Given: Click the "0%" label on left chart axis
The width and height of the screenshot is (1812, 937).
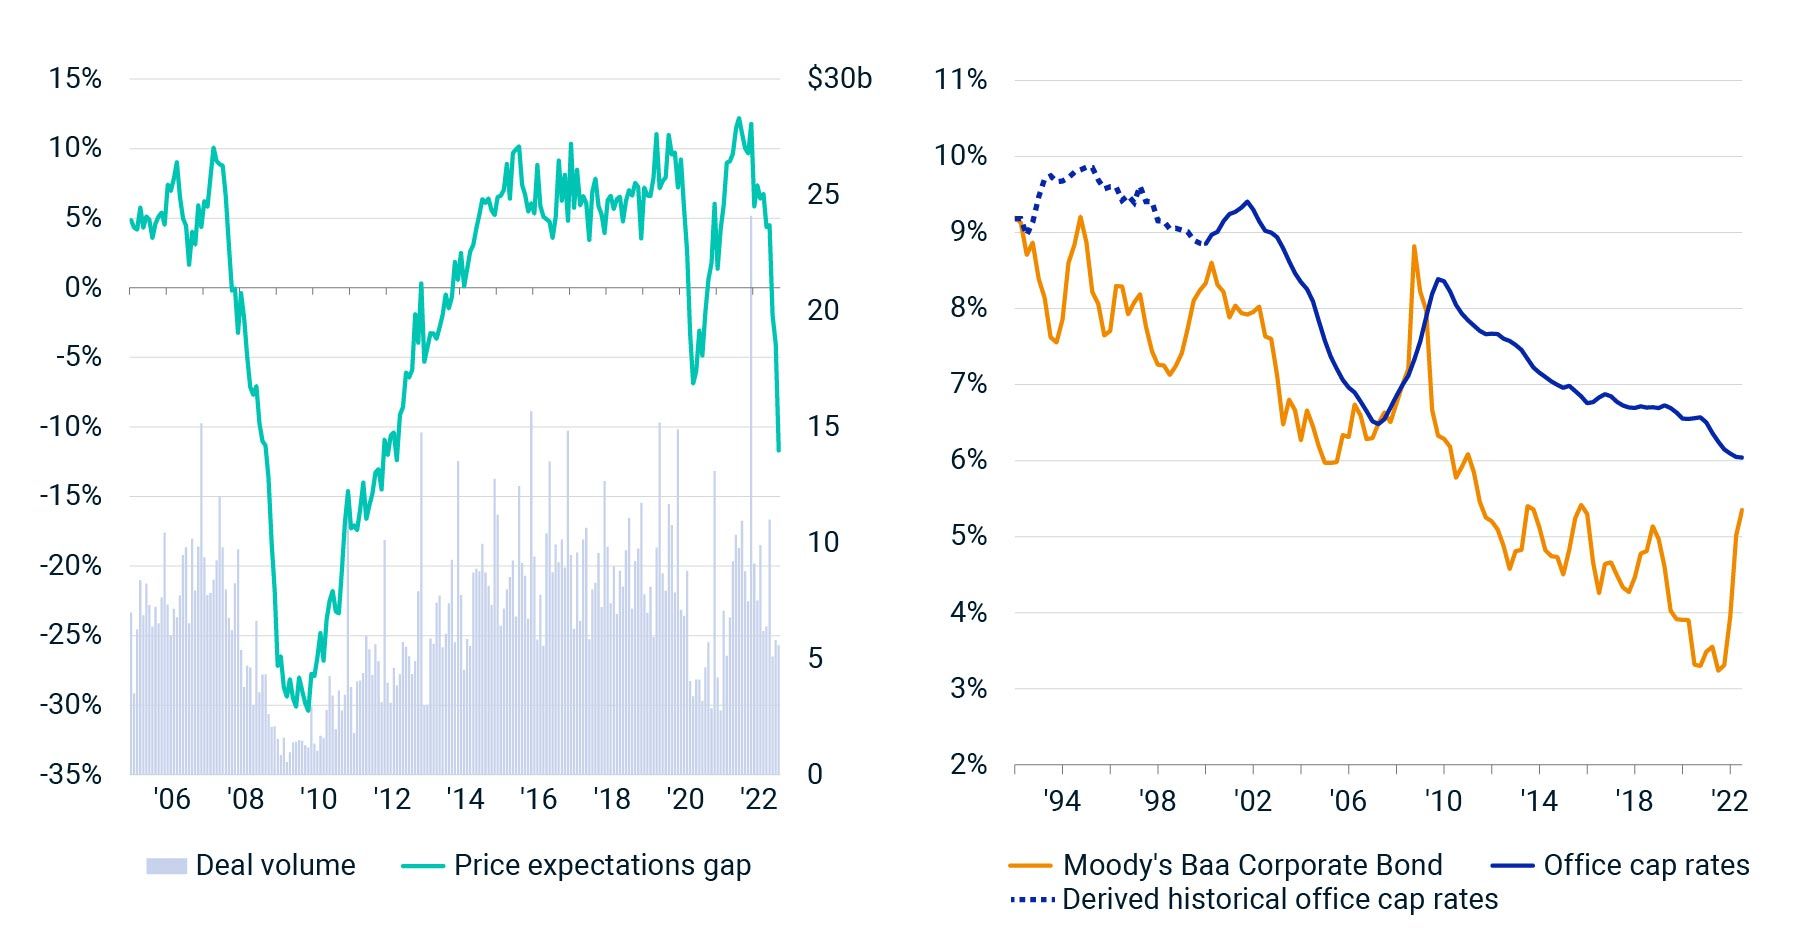Looking at the screenshot, I should [x=82, y=288].
